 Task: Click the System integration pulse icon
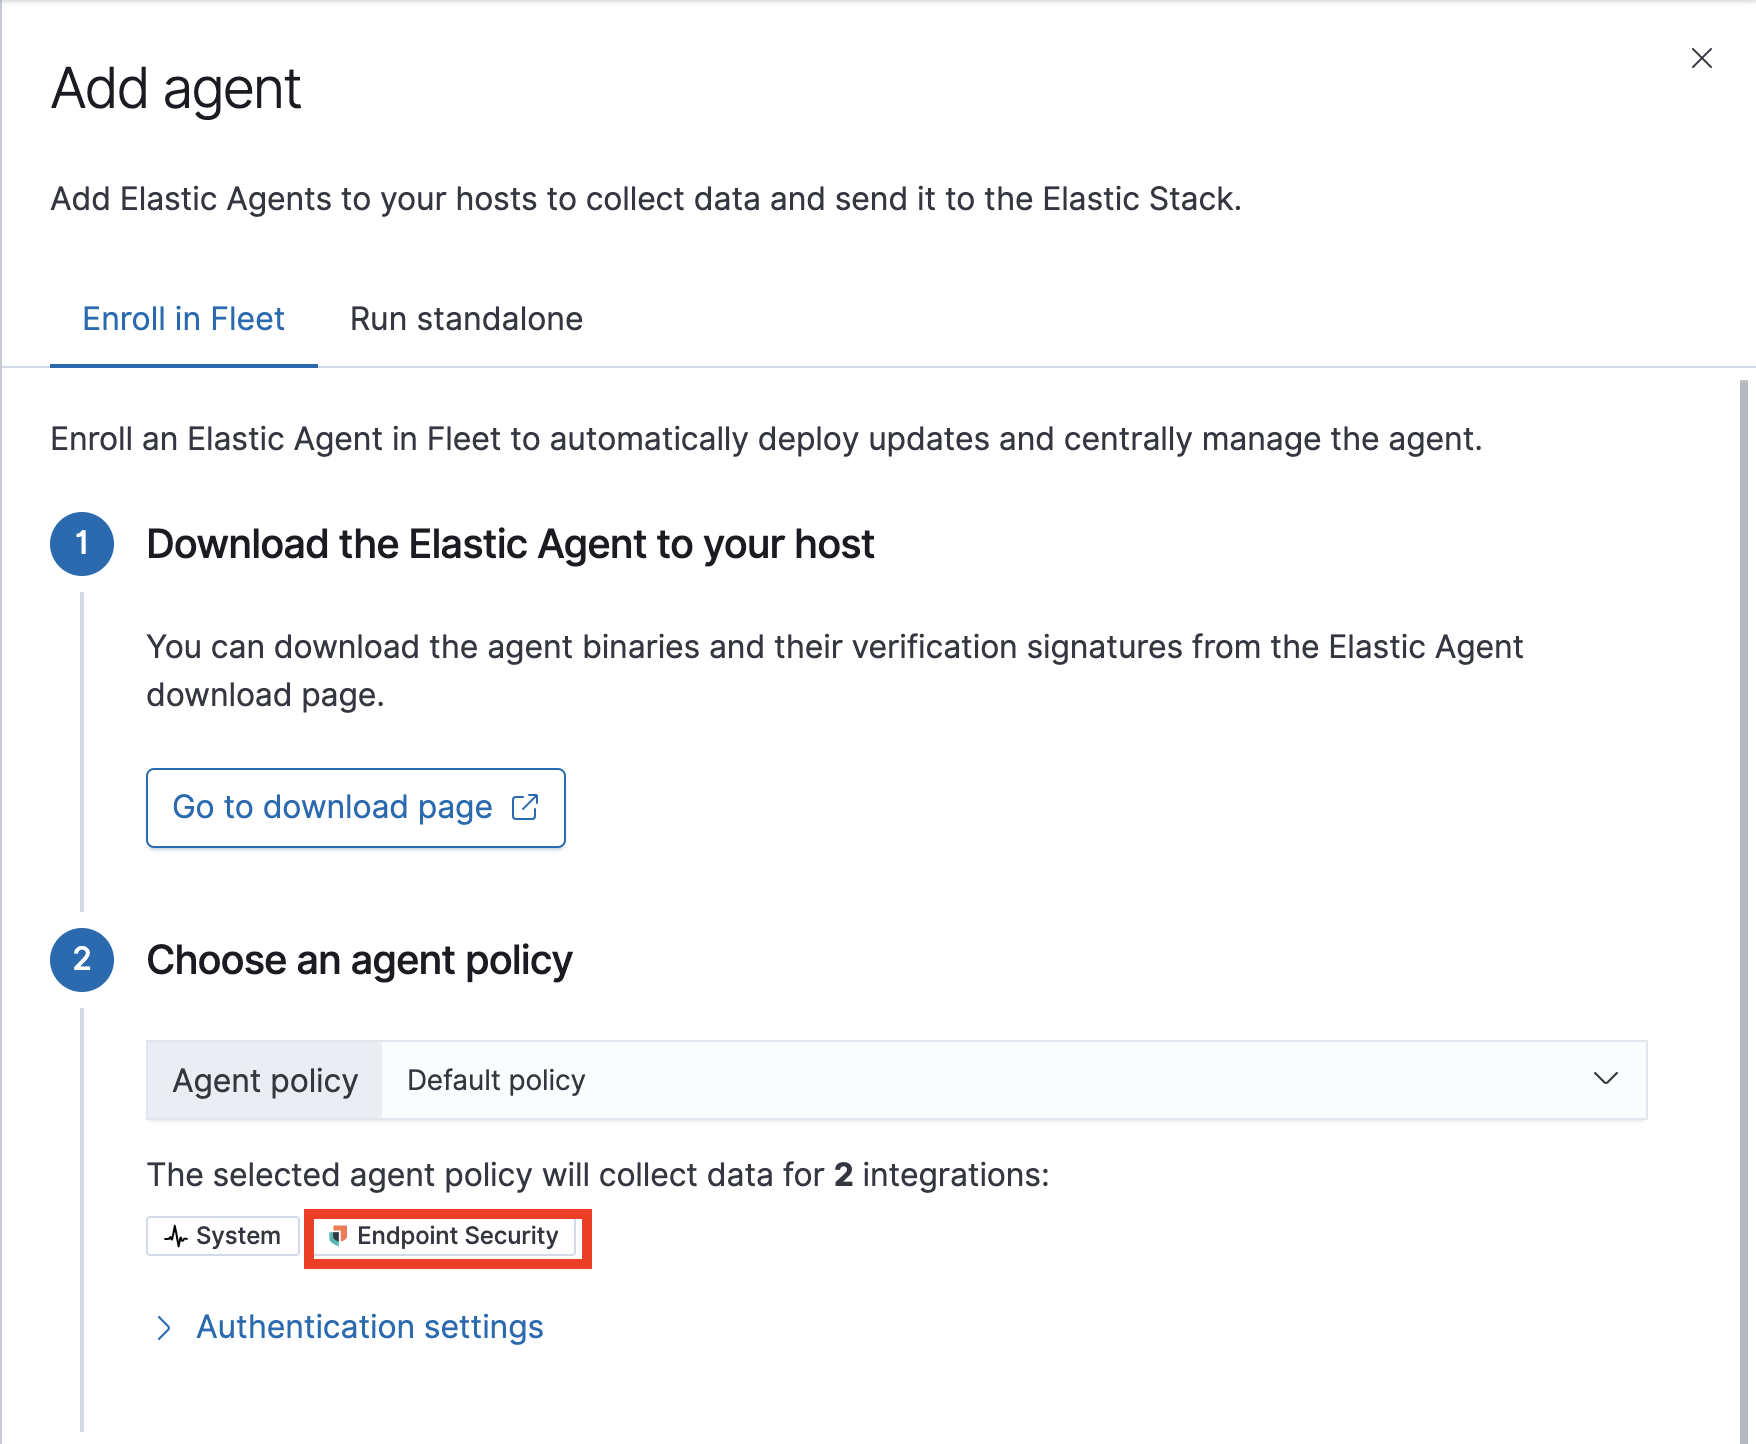[176, 1236]
